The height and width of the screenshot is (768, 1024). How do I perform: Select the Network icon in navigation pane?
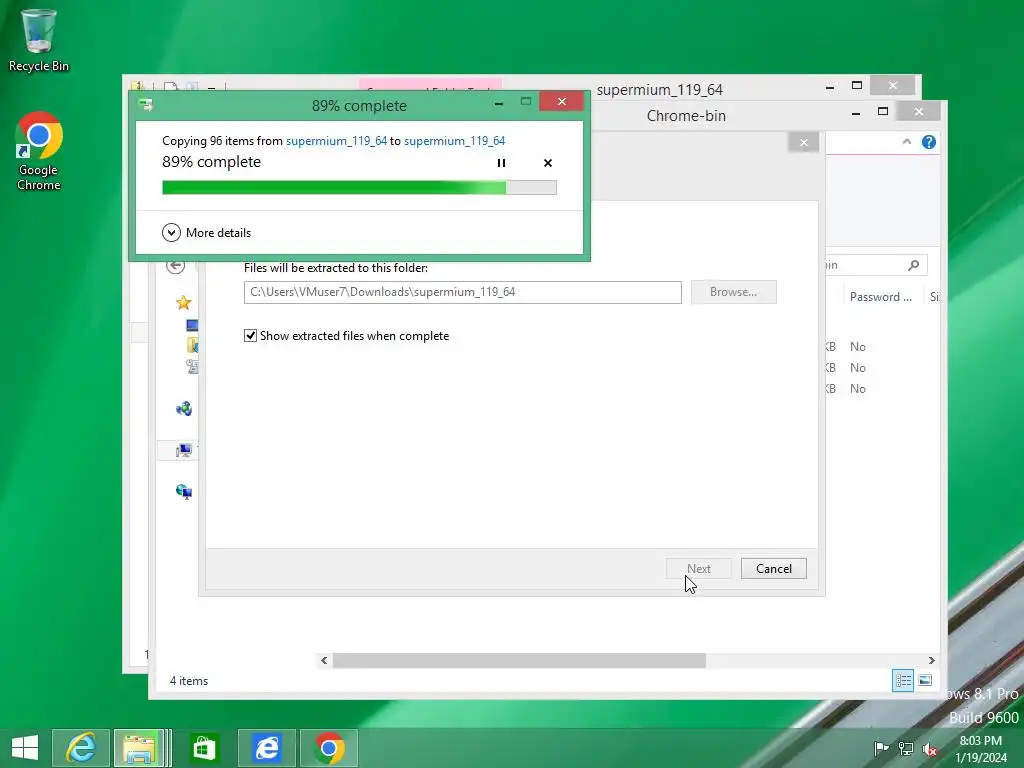[x=184, y=492]
